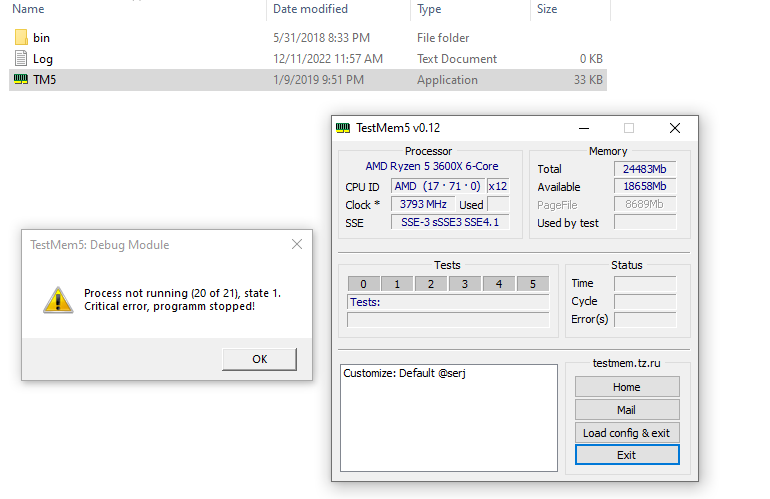Click the CPU ID value AMD (17 · 71 · 0)
The width and height of the screenshot is (770, 499).
click(438, 187)
